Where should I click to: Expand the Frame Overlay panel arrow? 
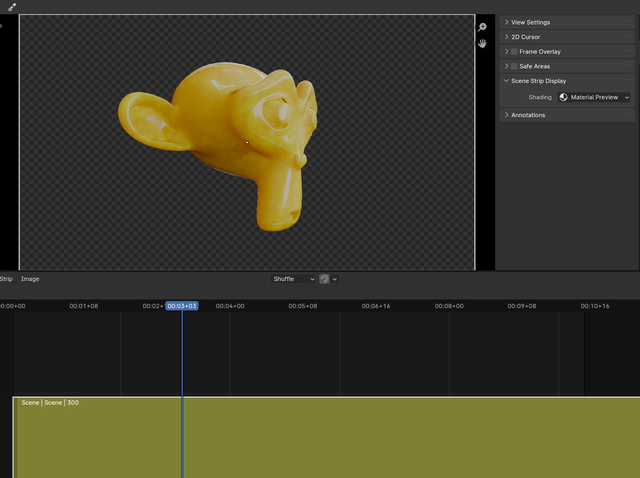507,51
